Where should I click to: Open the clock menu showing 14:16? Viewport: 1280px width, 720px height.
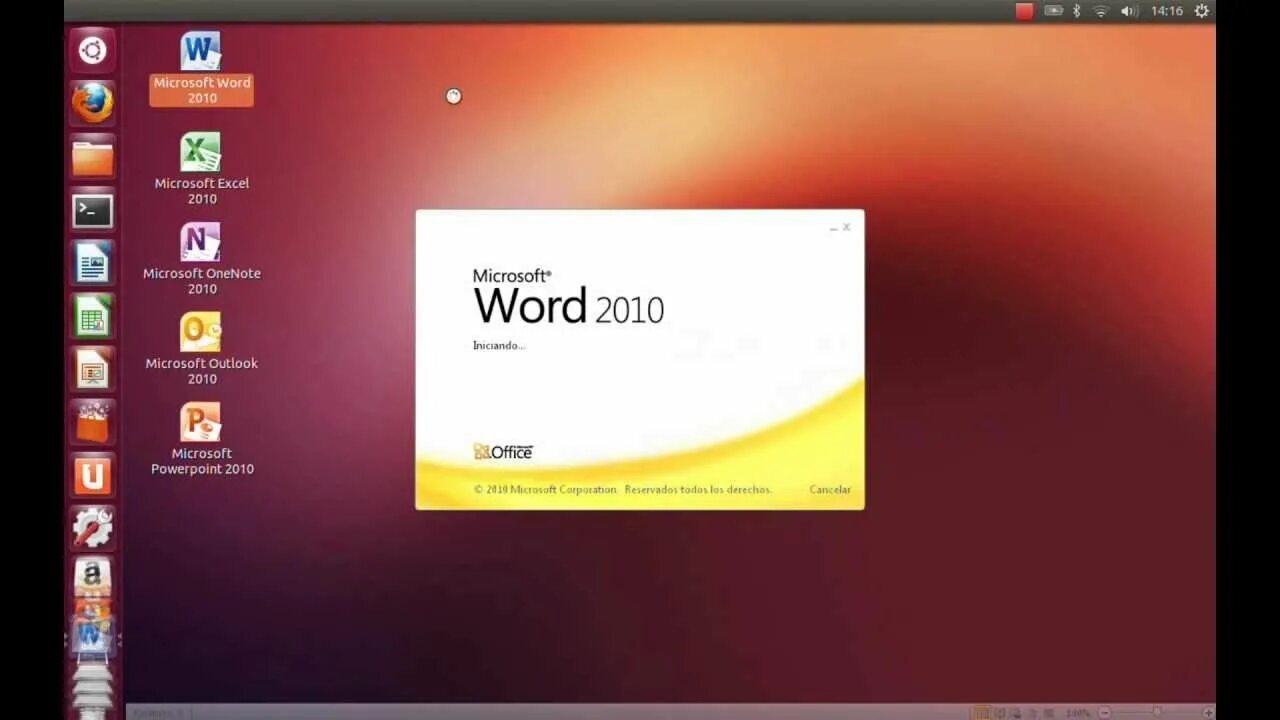[1166, 11]
